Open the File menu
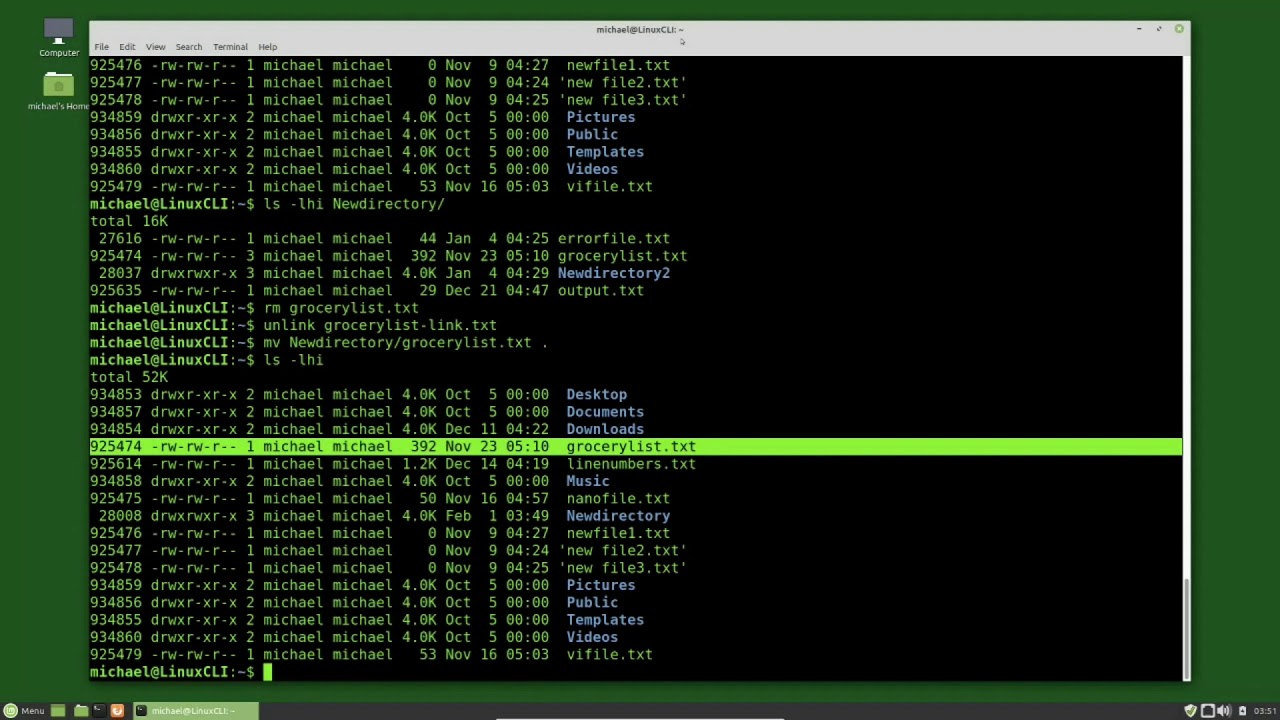Screen dimensions: 1280x720 [101, 47]
